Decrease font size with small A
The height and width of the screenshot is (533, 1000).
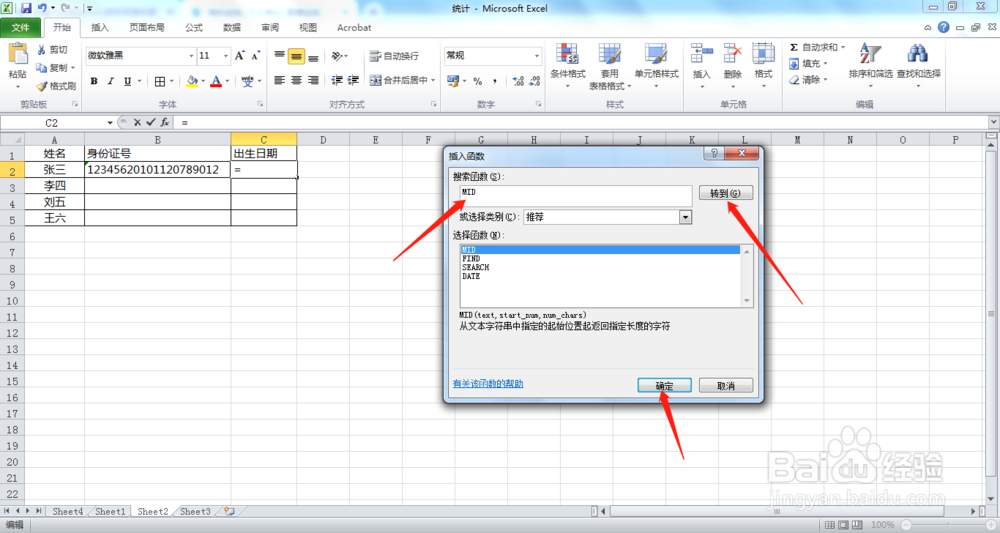(x=255, y=55)
